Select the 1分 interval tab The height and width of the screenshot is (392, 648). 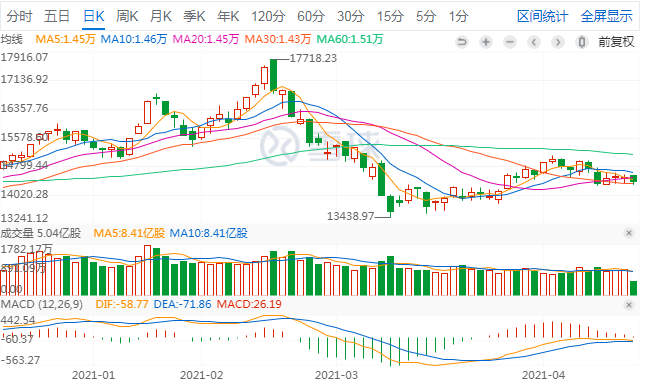tap(458, 16)
